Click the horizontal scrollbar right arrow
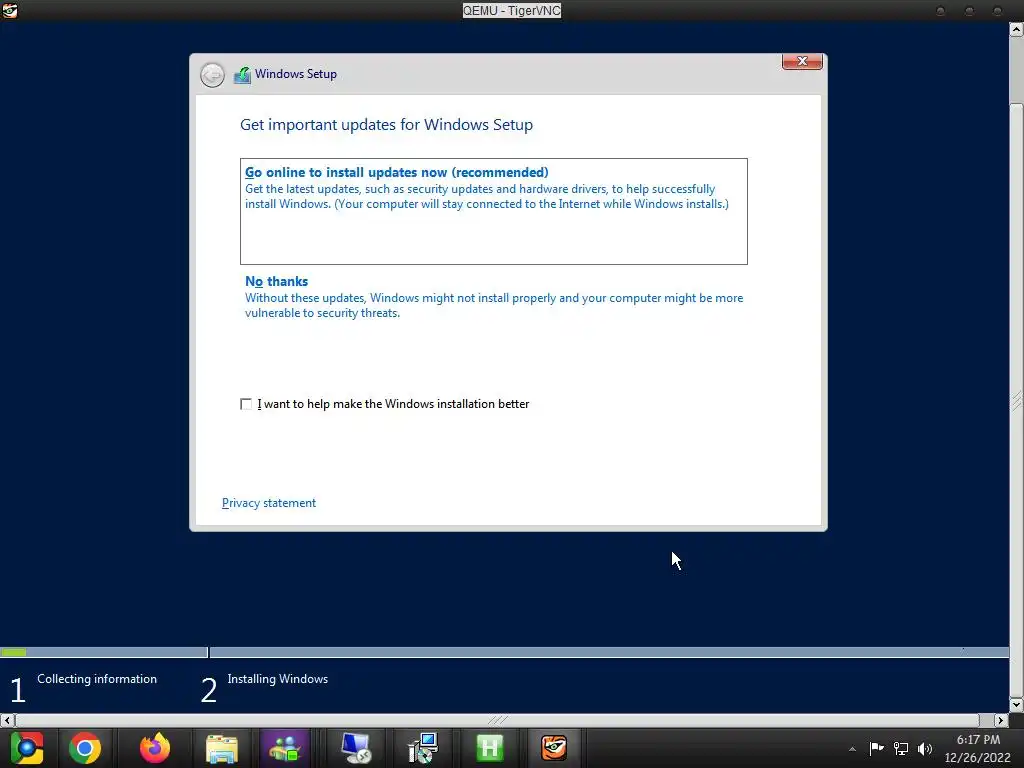The width and height of the screenshot is (1024, 768). tap(1001, 720)
